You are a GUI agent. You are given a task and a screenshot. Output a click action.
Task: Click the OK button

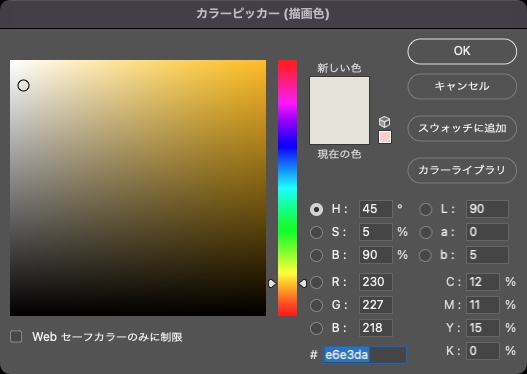(x=462, y=51)
